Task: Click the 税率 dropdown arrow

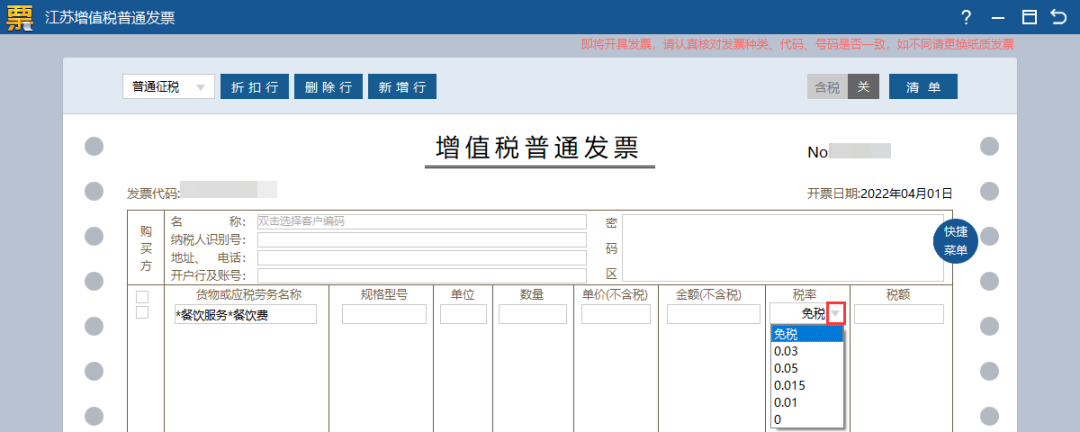Action: [x=836, y=314]
